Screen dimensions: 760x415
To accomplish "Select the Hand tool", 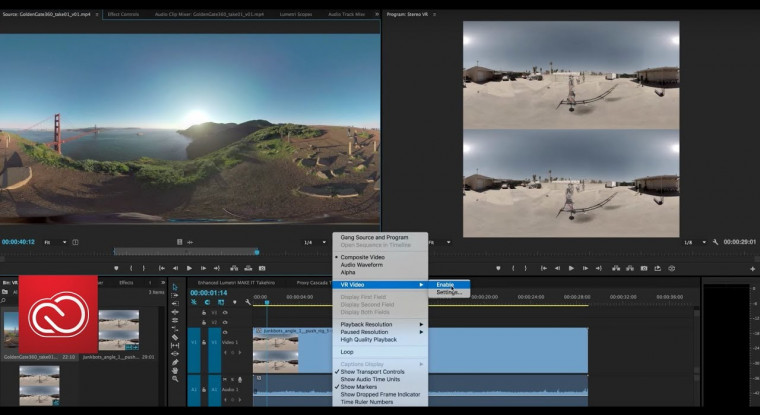I will [x=175, y=370].
